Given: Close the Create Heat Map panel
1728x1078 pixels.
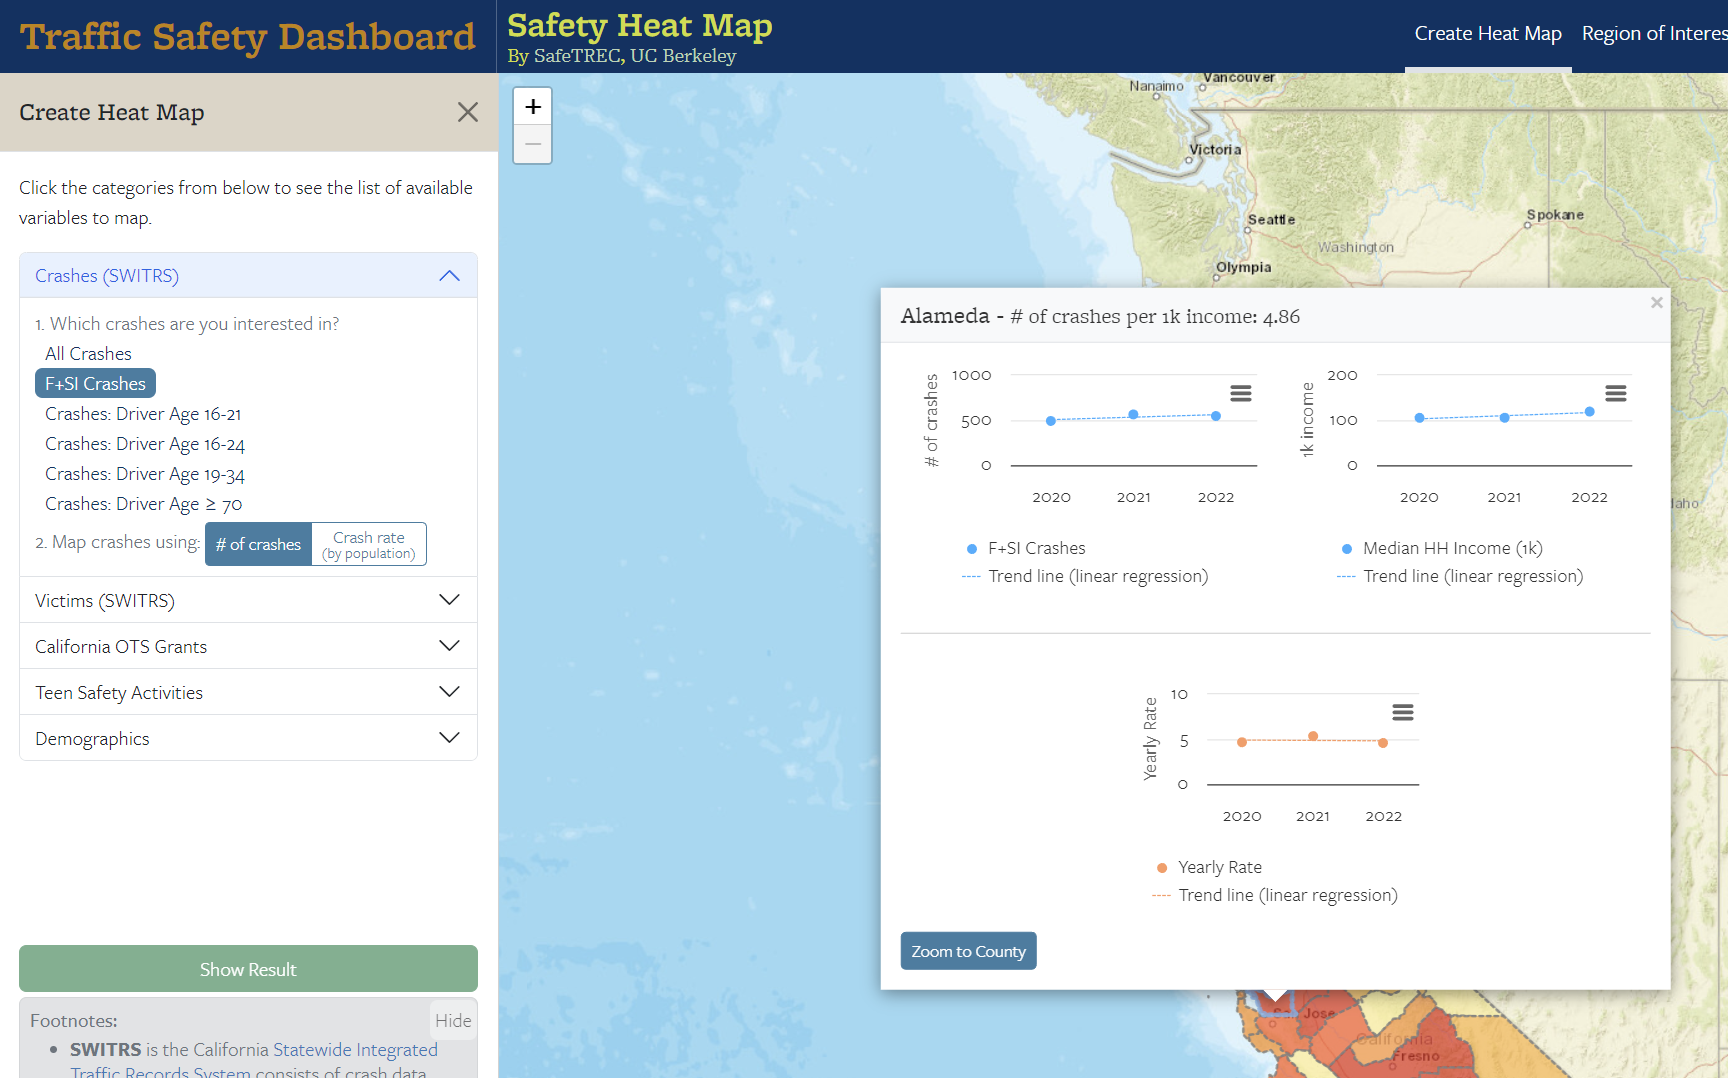Looking at the screenshot, I should 467,112.
